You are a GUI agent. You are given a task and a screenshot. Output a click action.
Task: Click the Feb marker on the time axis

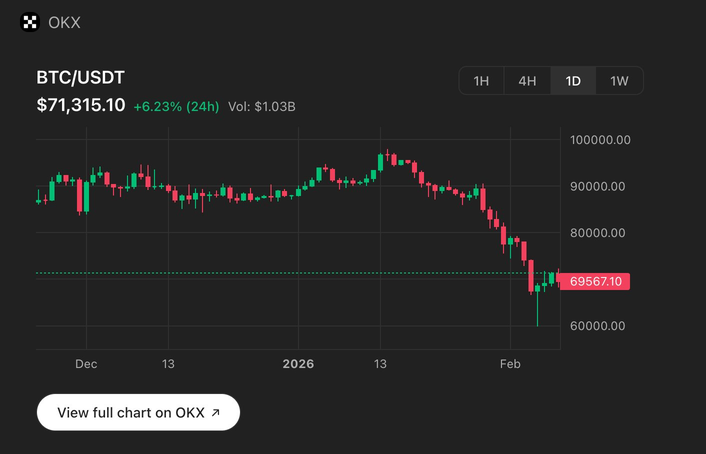coord(510,364)
